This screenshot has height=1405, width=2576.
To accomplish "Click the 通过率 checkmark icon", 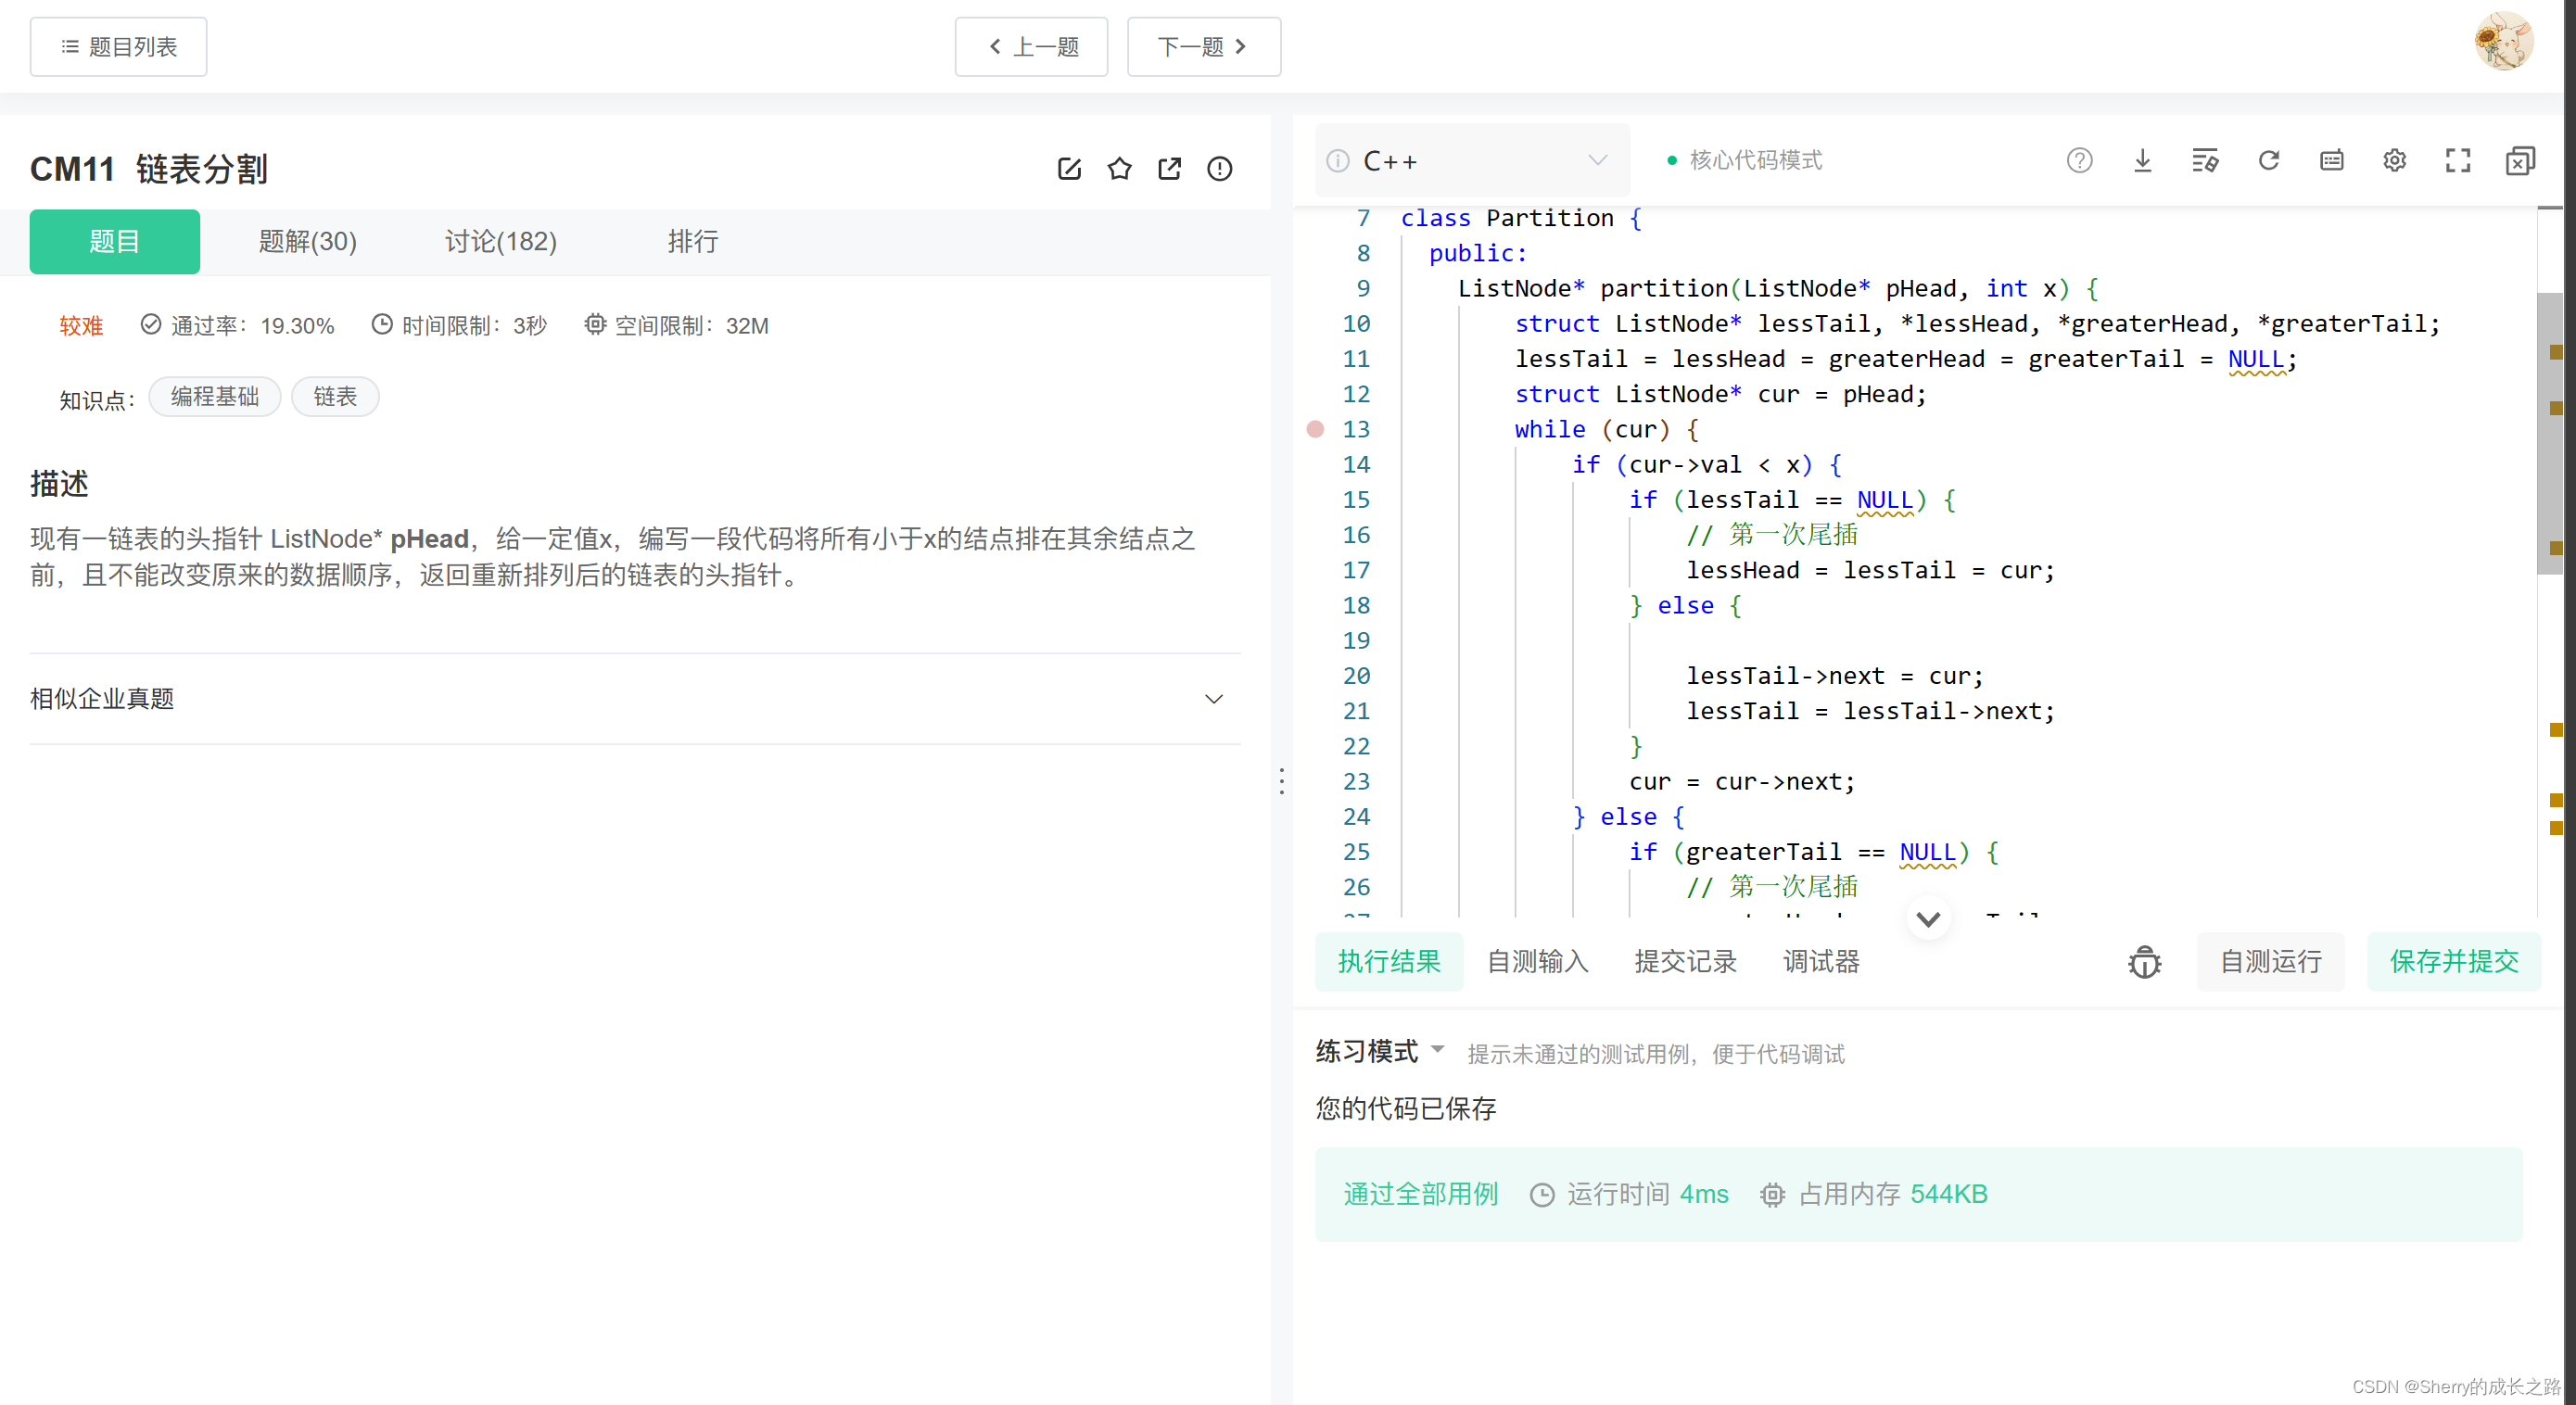I will click(150, 325).
